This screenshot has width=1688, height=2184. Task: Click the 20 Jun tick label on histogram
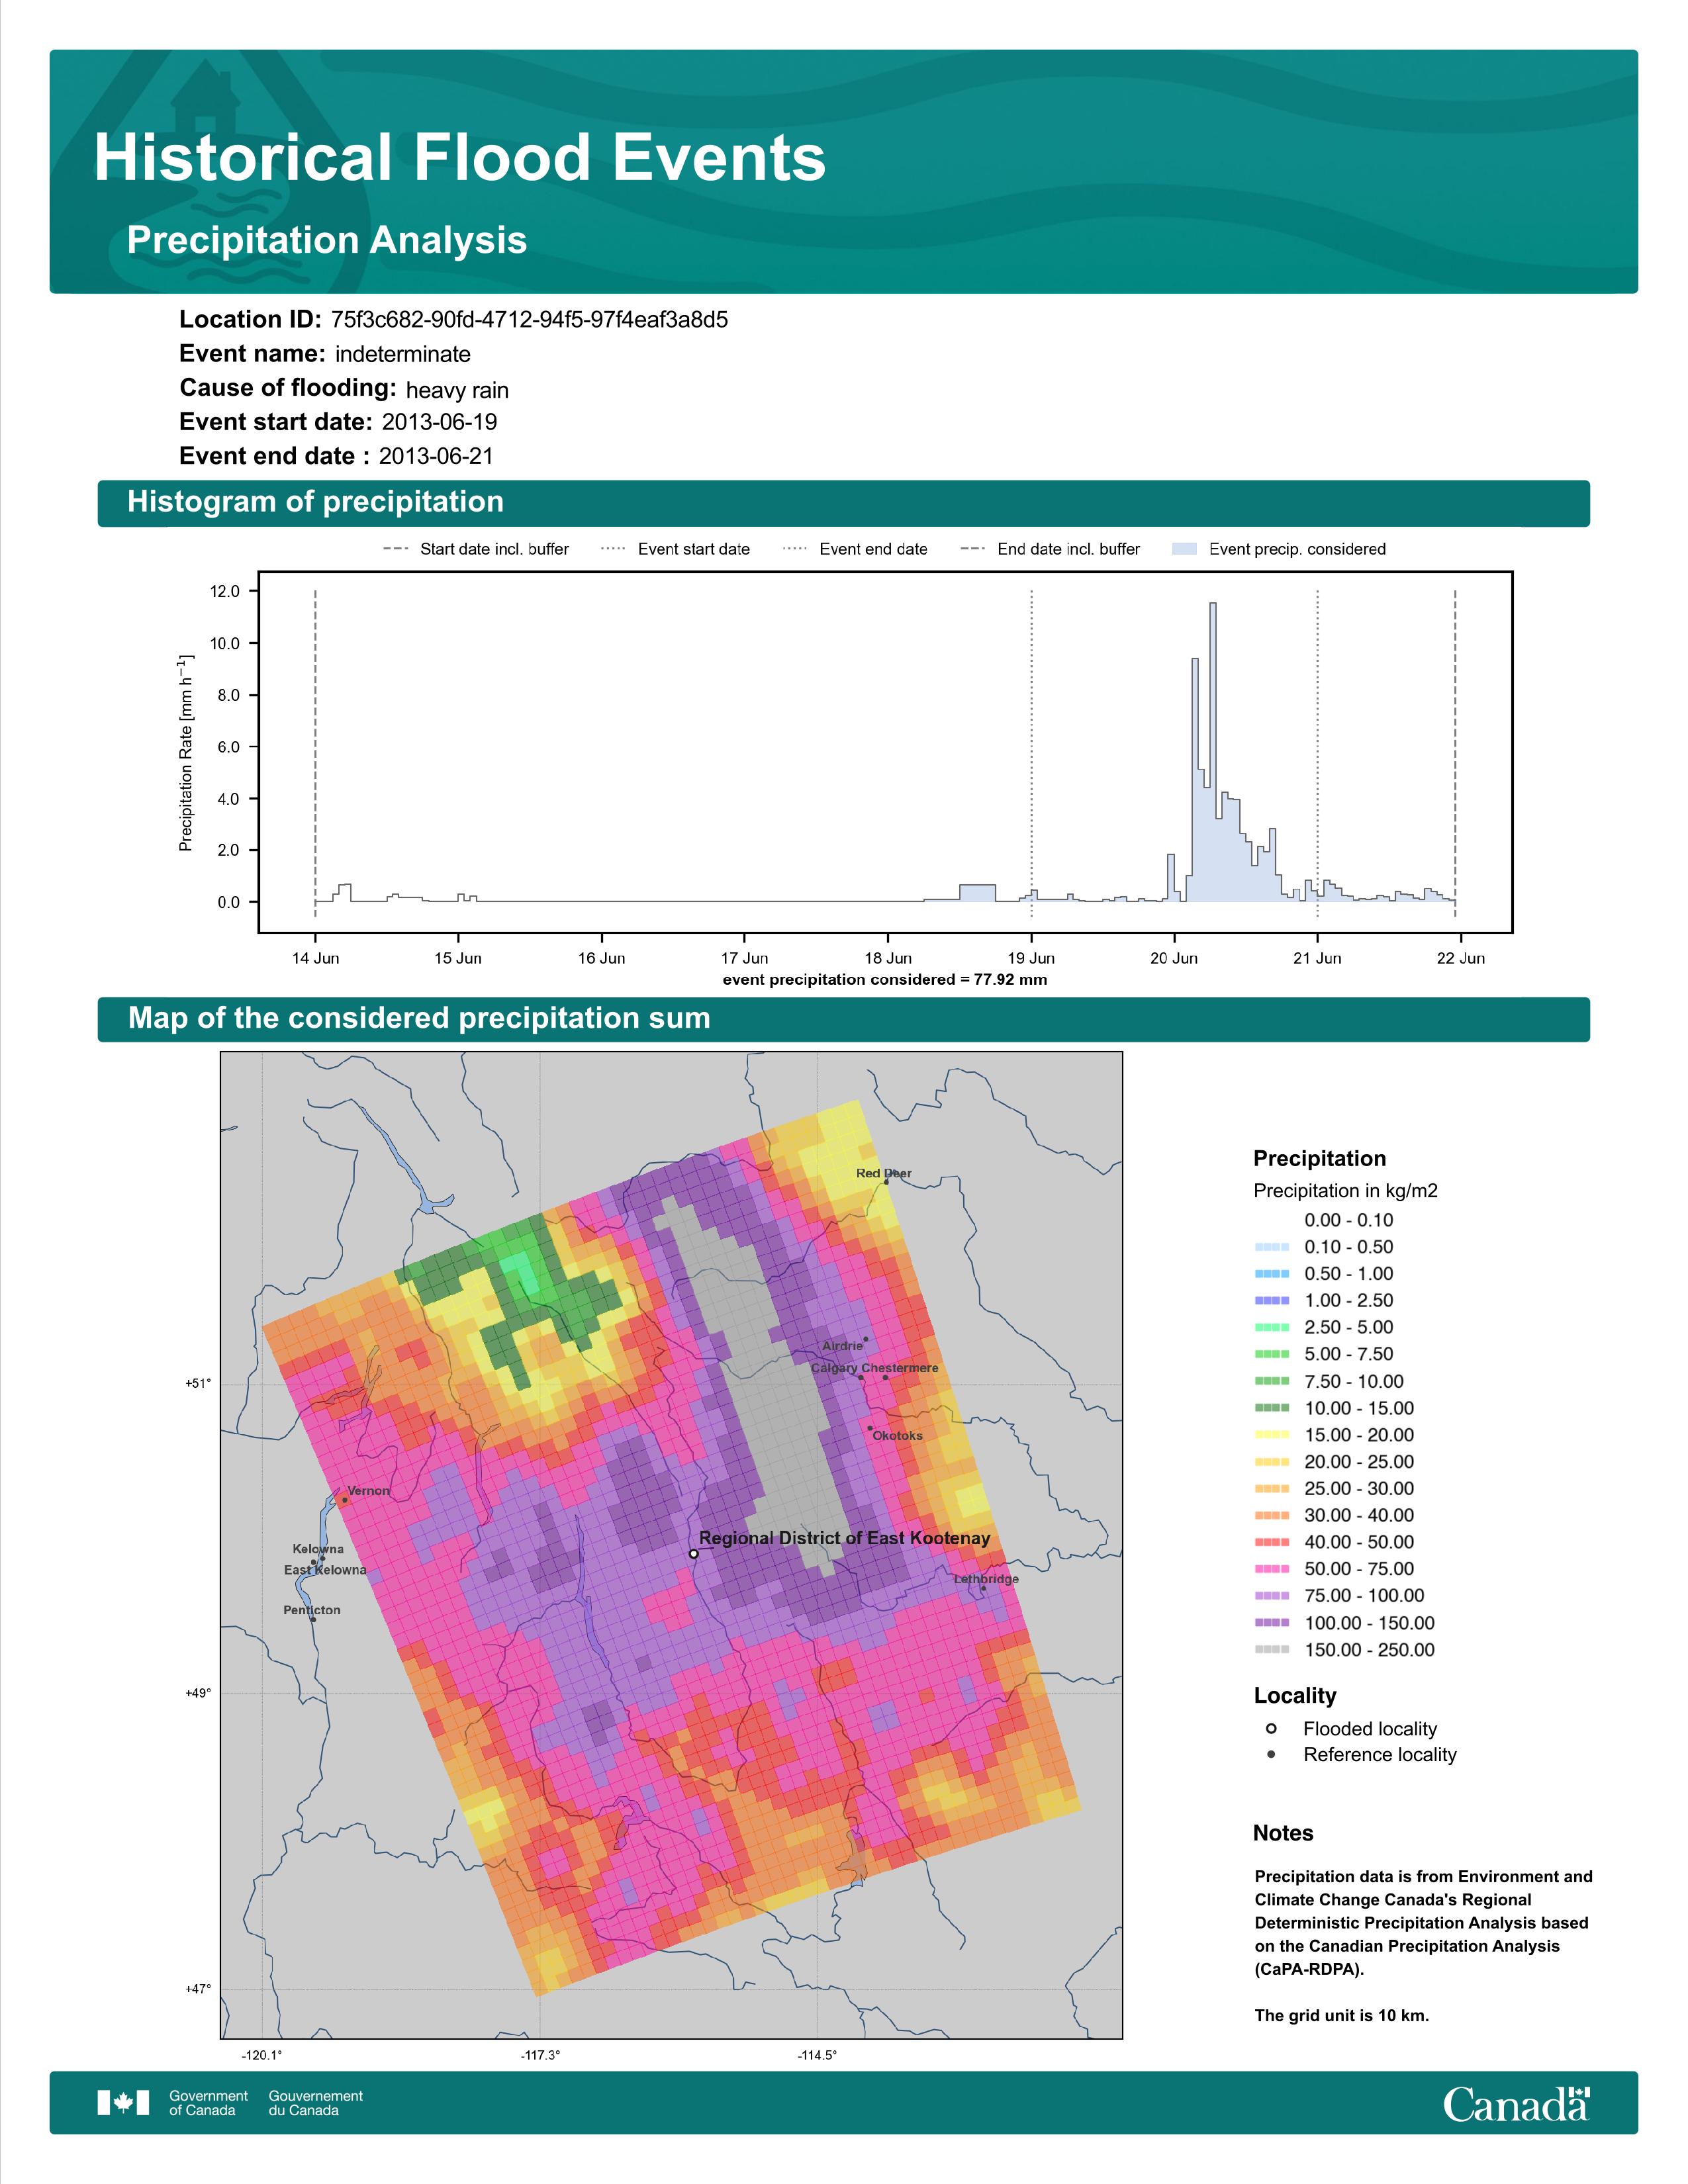[1173, 958]
